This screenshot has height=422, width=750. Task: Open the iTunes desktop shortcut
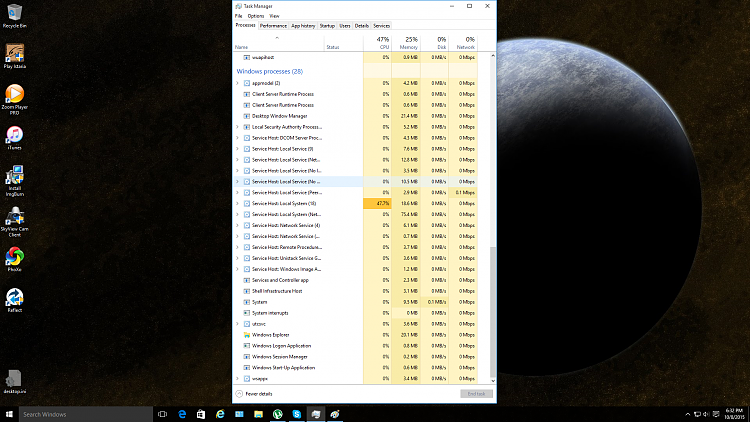pyautogui.click(x=14, y=138)
